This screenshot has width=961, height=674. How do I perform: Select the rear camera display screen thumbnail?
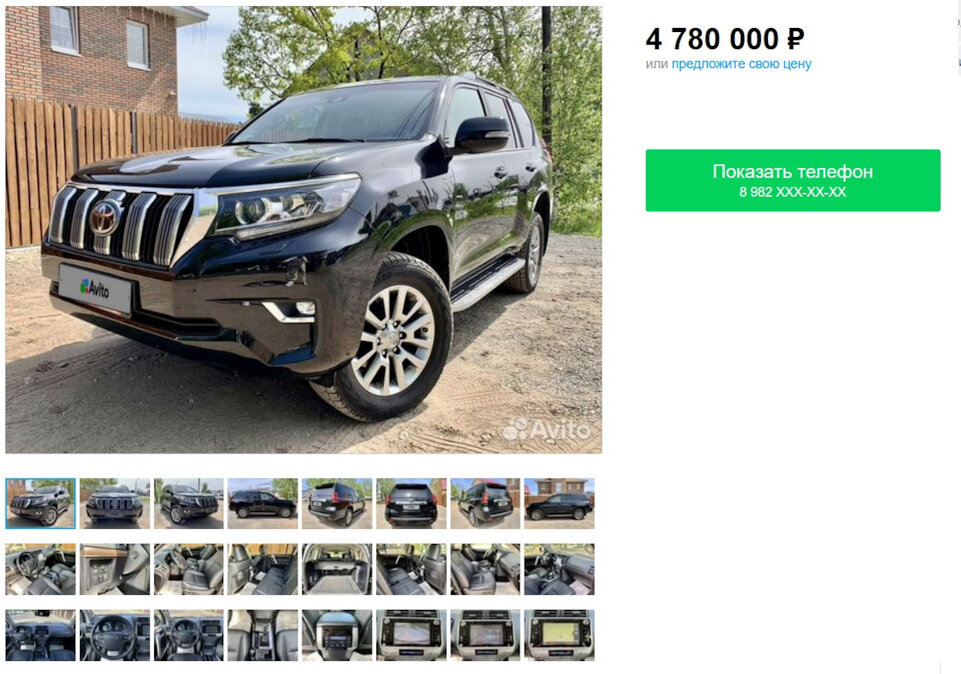pos(411,635)
